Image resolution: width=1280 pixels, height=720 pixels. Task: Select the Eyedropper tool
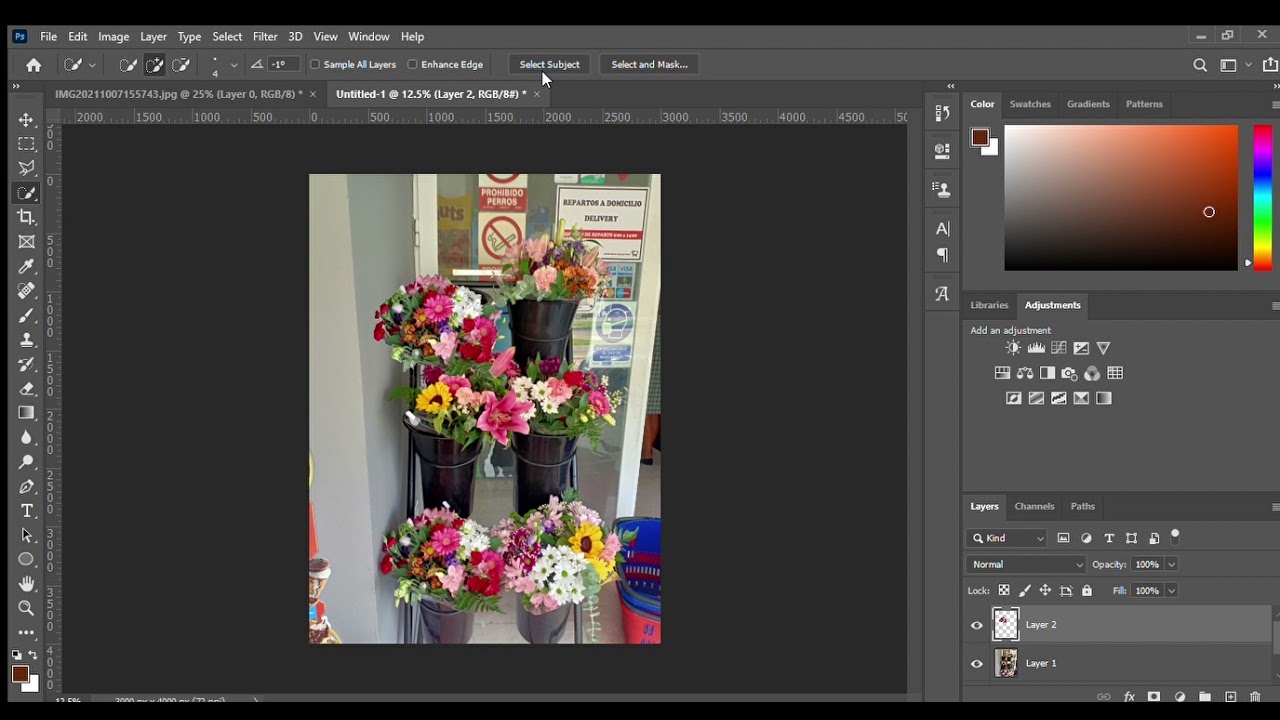point(27,266)
